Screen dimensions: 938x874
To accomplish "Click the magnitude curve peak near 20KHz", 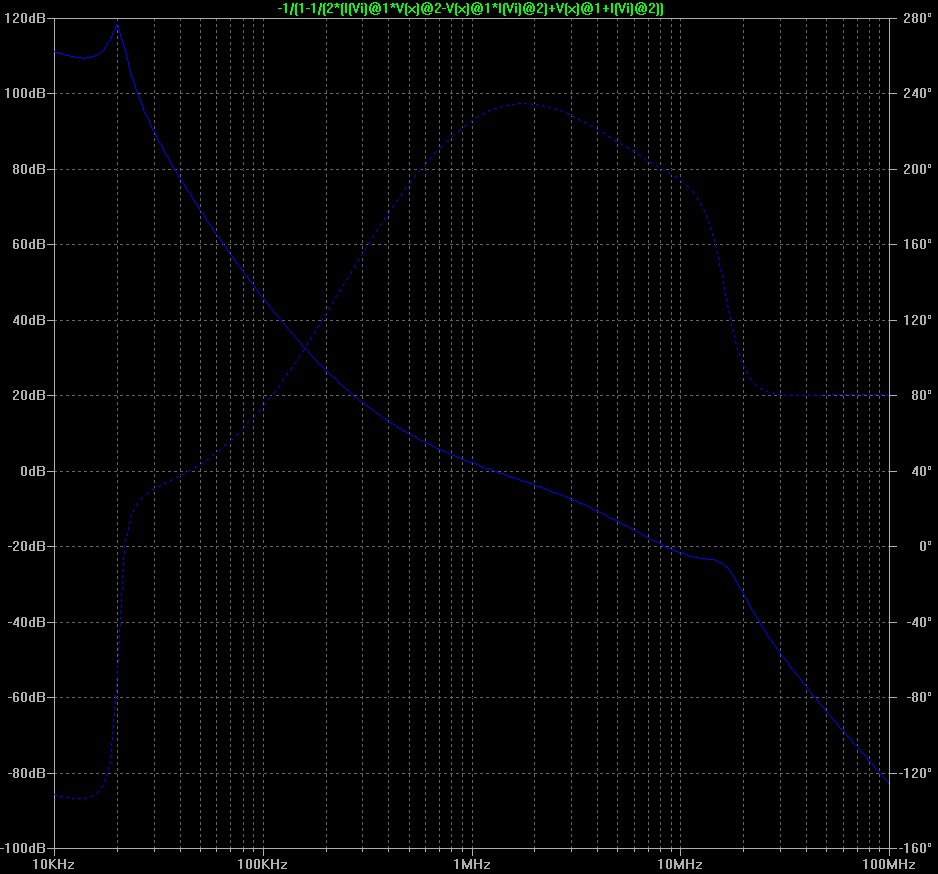I will (117, 26).
